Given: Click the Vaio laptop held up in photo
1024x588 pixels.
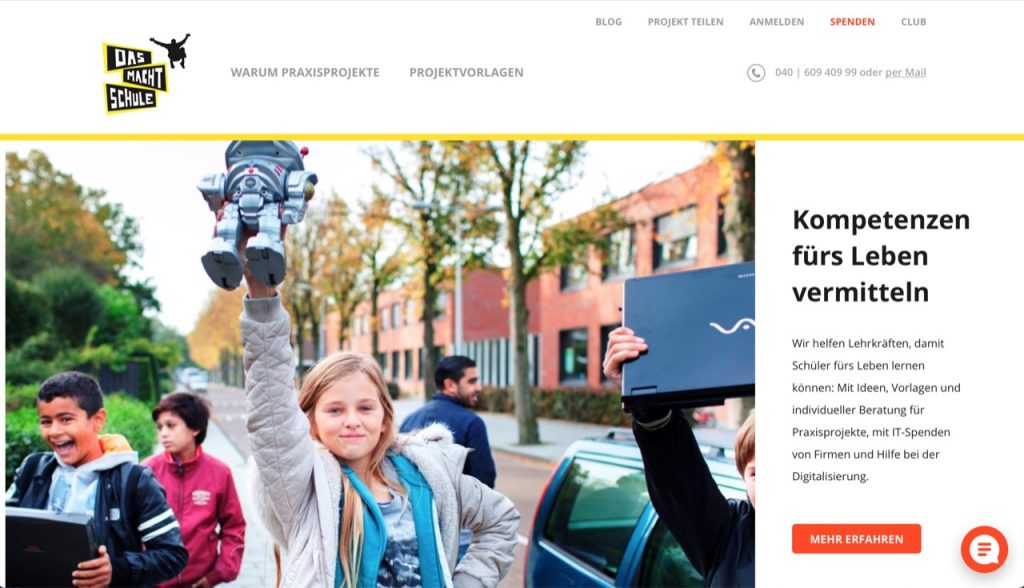Looking at the screenshot, I should (x=688, y=336).
